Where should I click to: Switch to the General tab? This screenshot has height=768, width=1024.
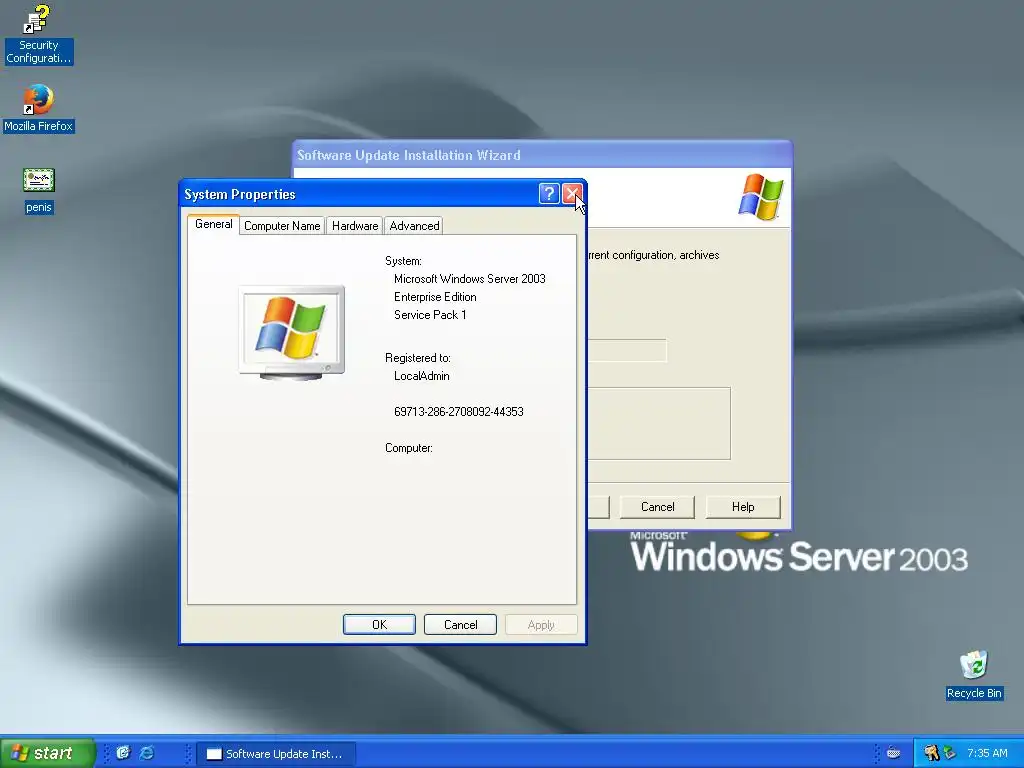coord(214,224)
